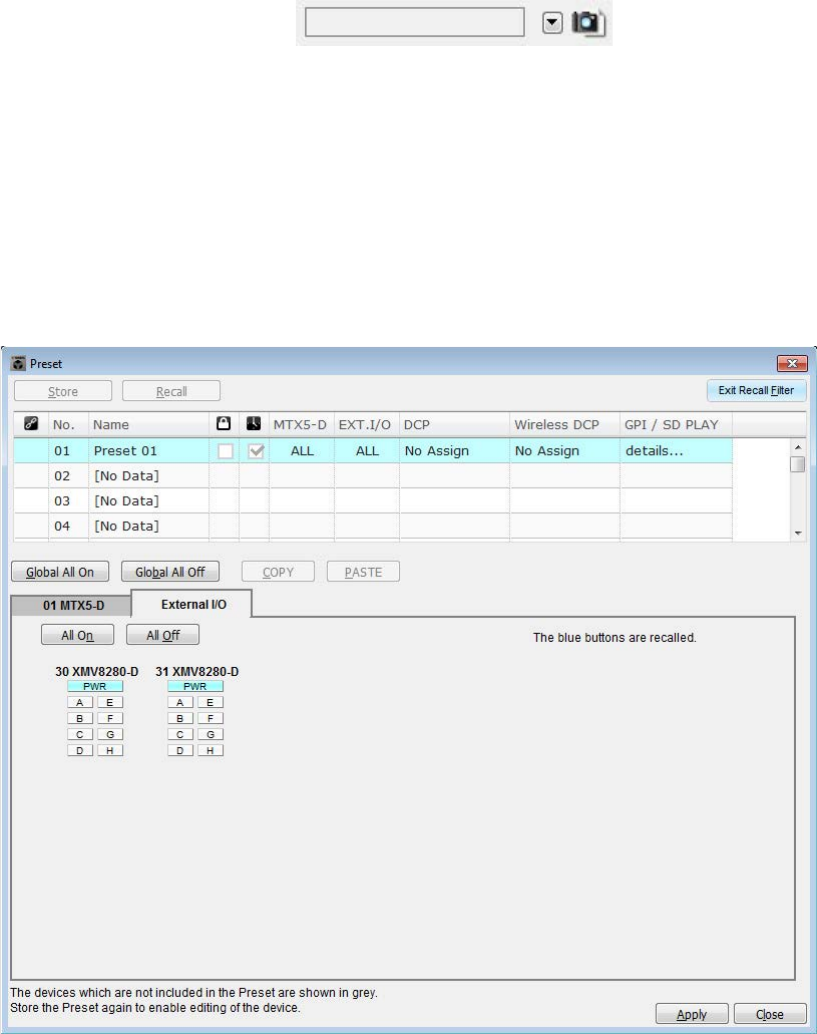Click the No. column header
Image resolution: width=817 pixels, height=1034 pixels.
point(69,424)
